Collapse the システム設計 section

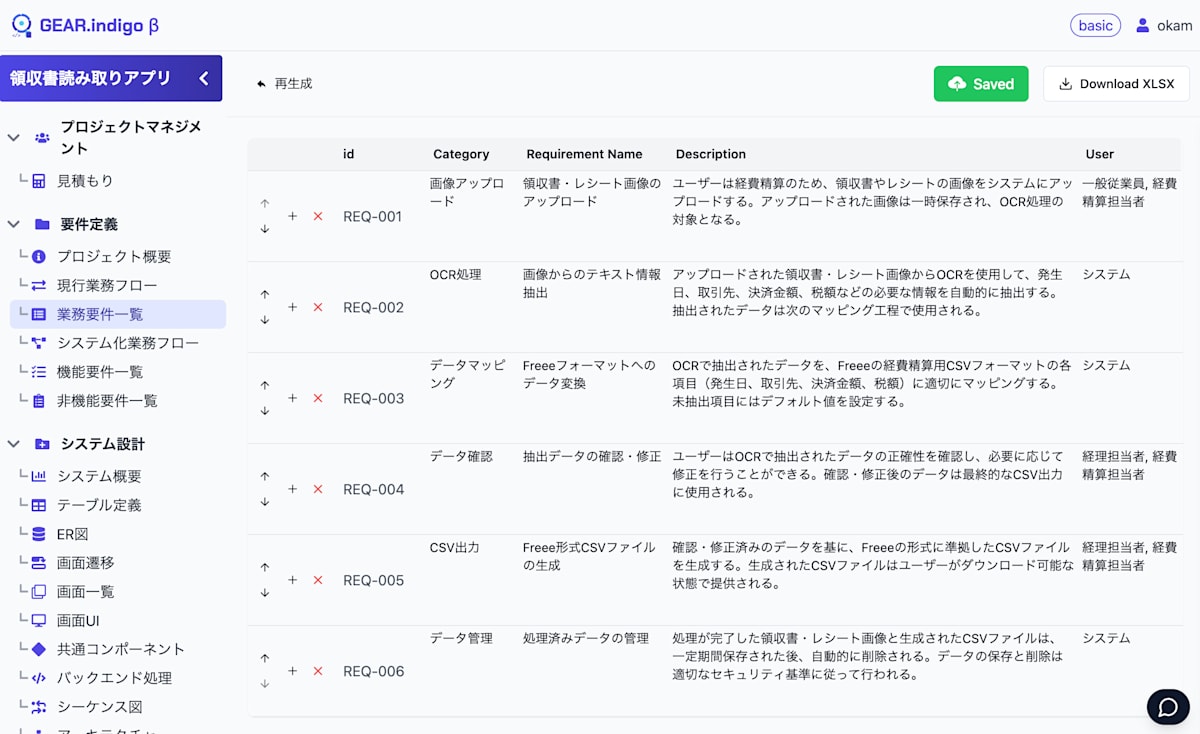point(13,444)
